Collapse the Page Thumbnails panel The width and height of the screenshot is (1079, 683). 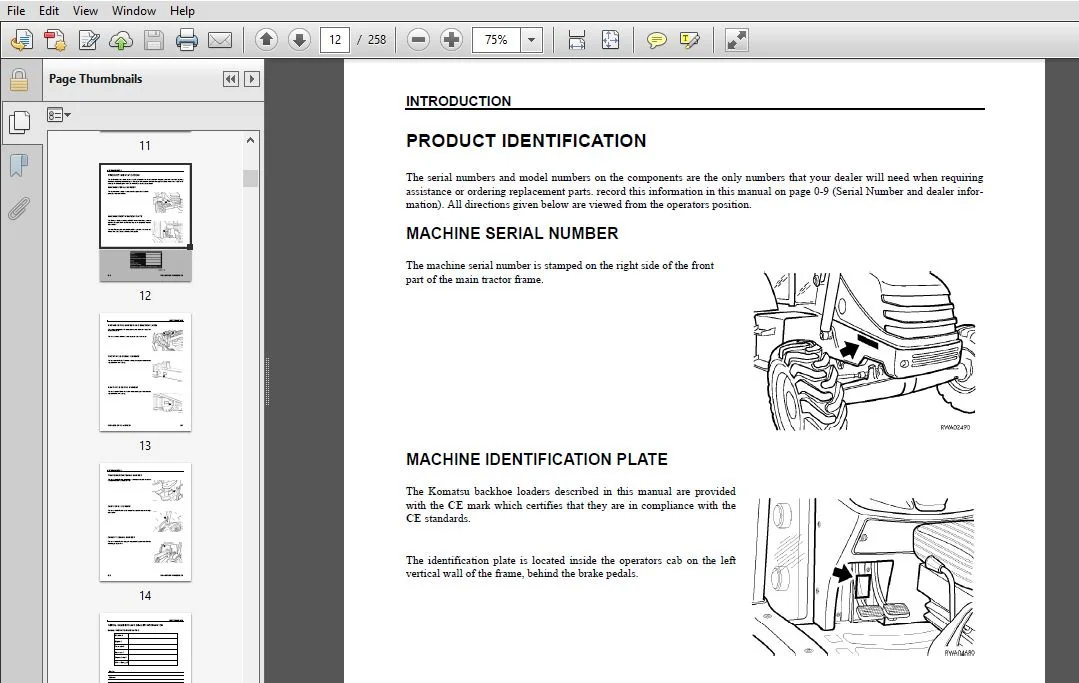point(231,79)
